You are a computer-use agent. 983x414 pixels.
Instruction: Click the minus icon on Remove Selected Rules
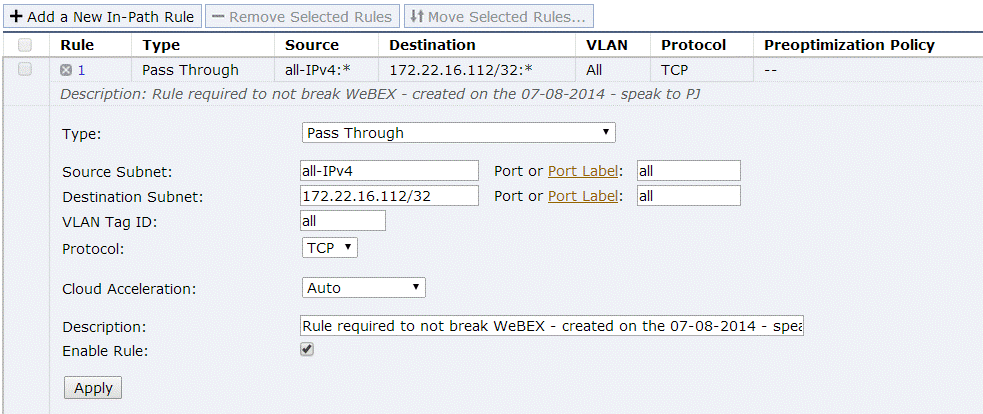217,17
